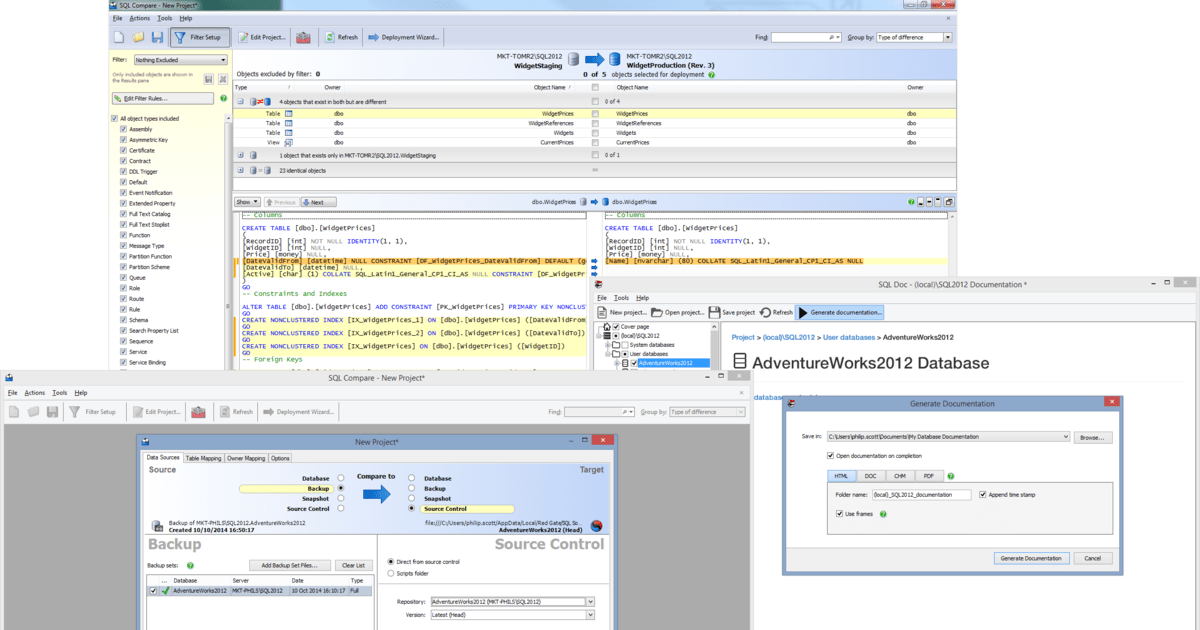Select the Filter Setup tool
The height and width of the screenshot is (630, 1200).
pyautogui.click(x=197, y=36)
